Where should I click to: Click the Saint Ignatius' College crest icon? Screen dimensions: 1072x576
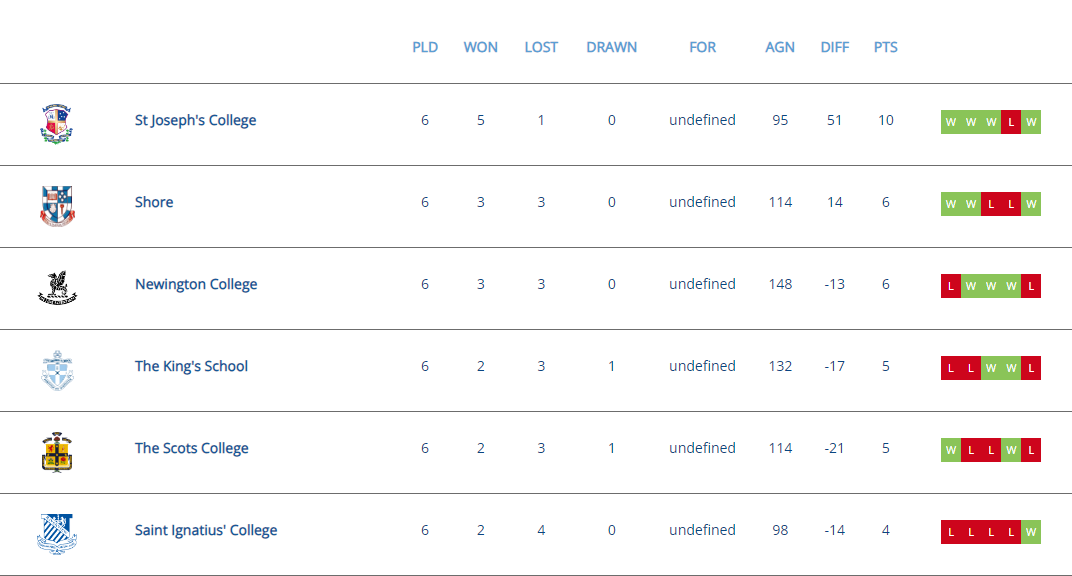click(57, 534)
